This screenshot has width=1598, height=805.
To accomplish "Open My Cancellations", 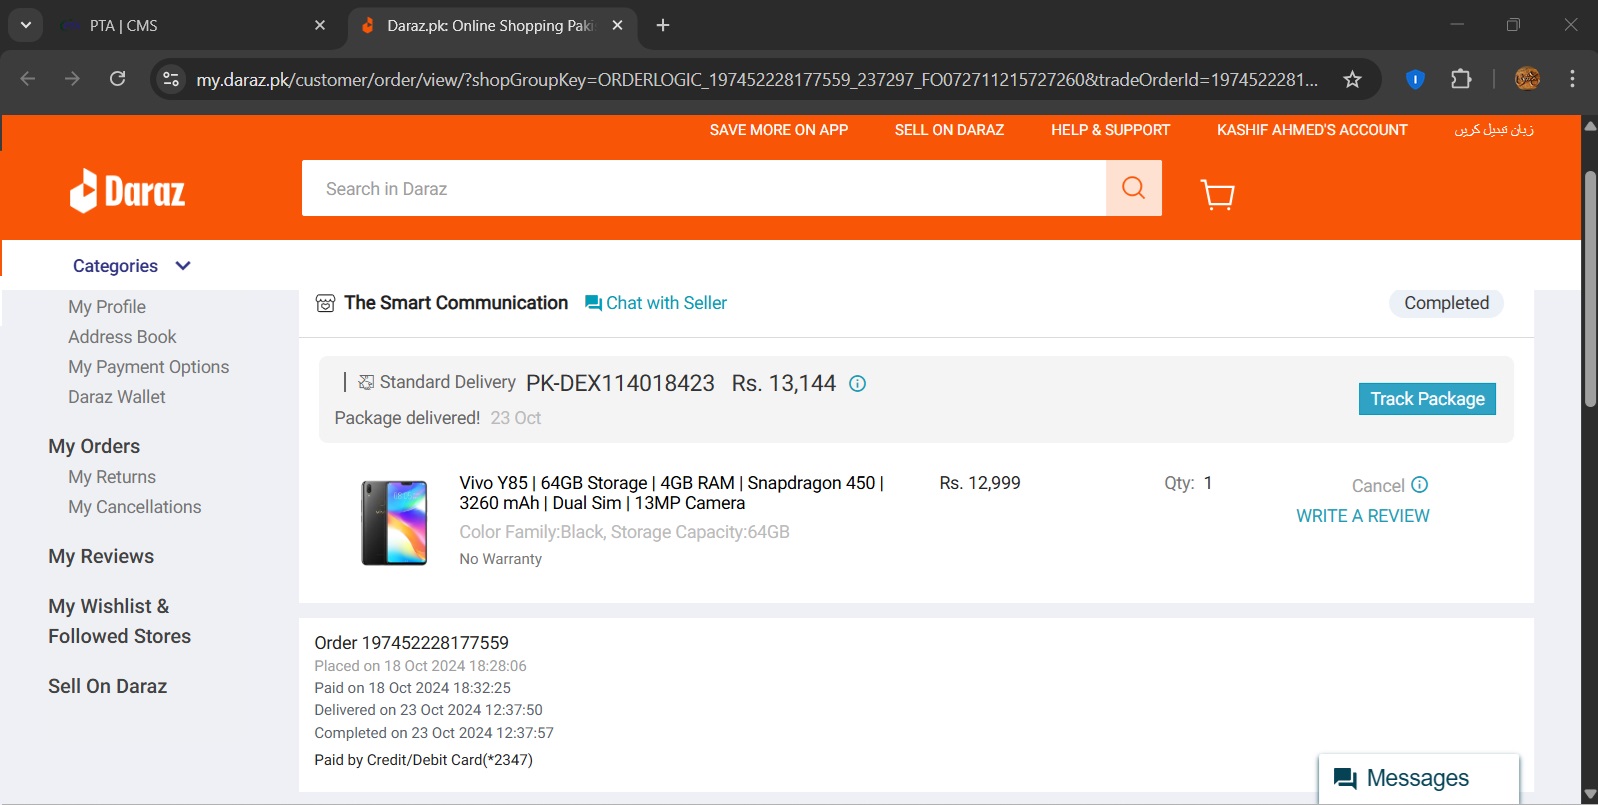I will [x=135, y=507].
